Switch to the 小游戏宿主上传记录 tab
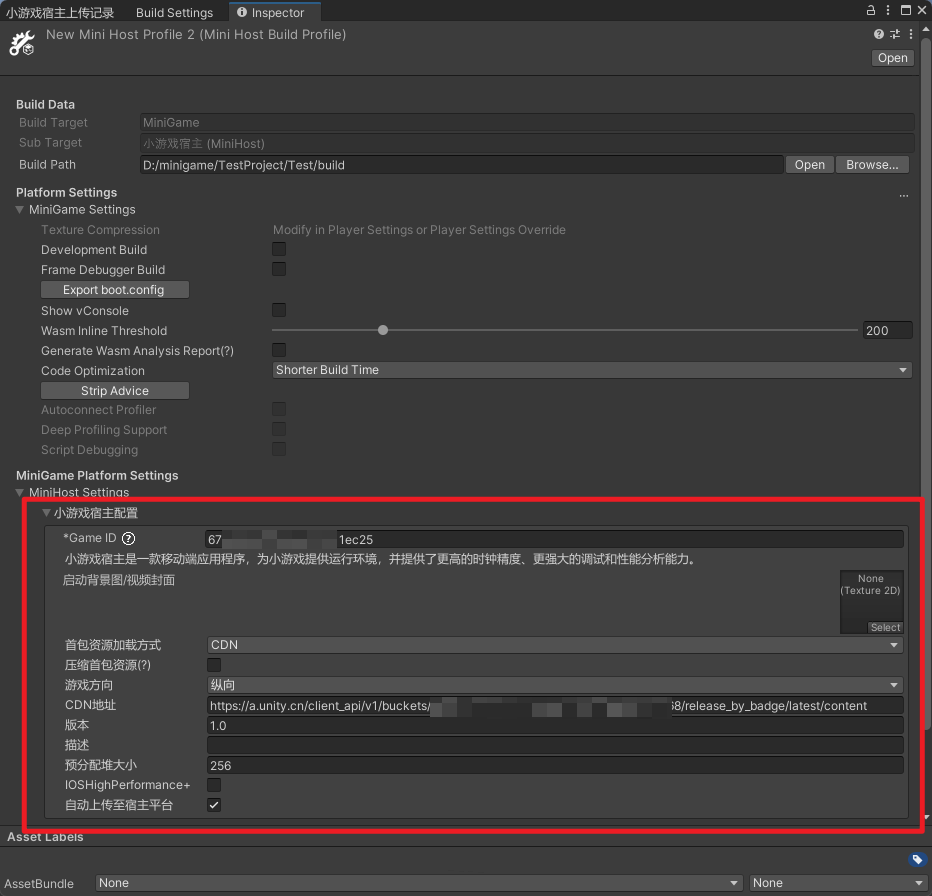Viewport: 932px width, 896px height. (x=60, y=13)
